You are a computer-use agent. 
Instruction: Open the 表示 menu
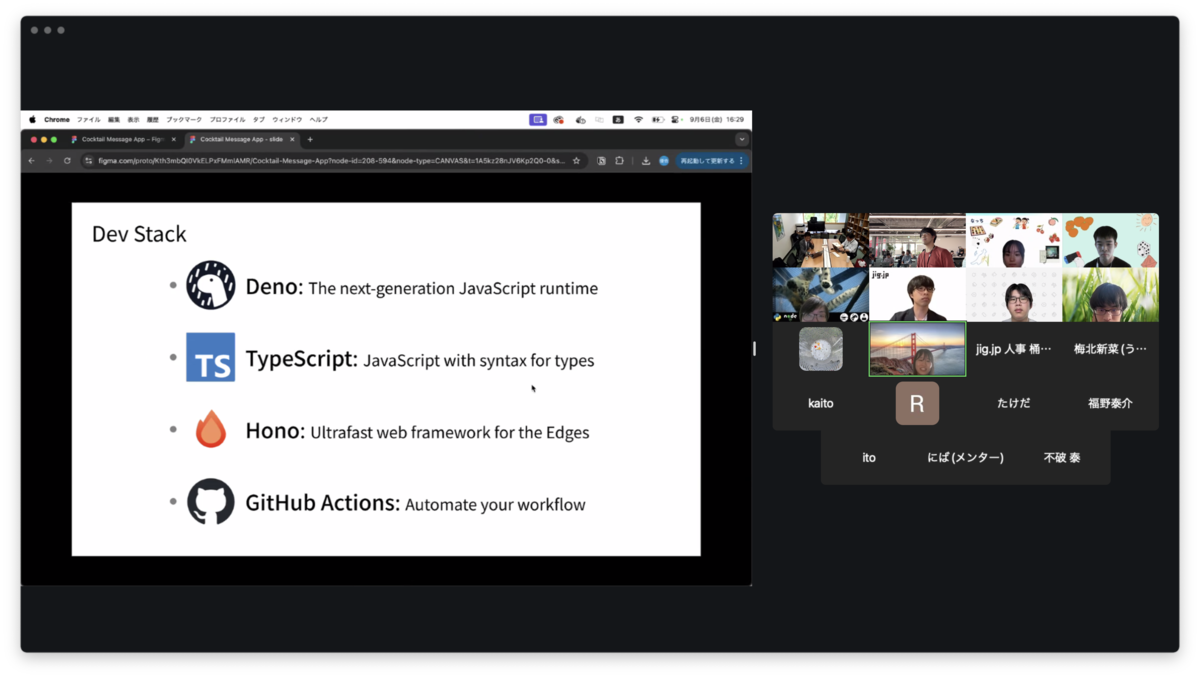[x=133, y=119]
